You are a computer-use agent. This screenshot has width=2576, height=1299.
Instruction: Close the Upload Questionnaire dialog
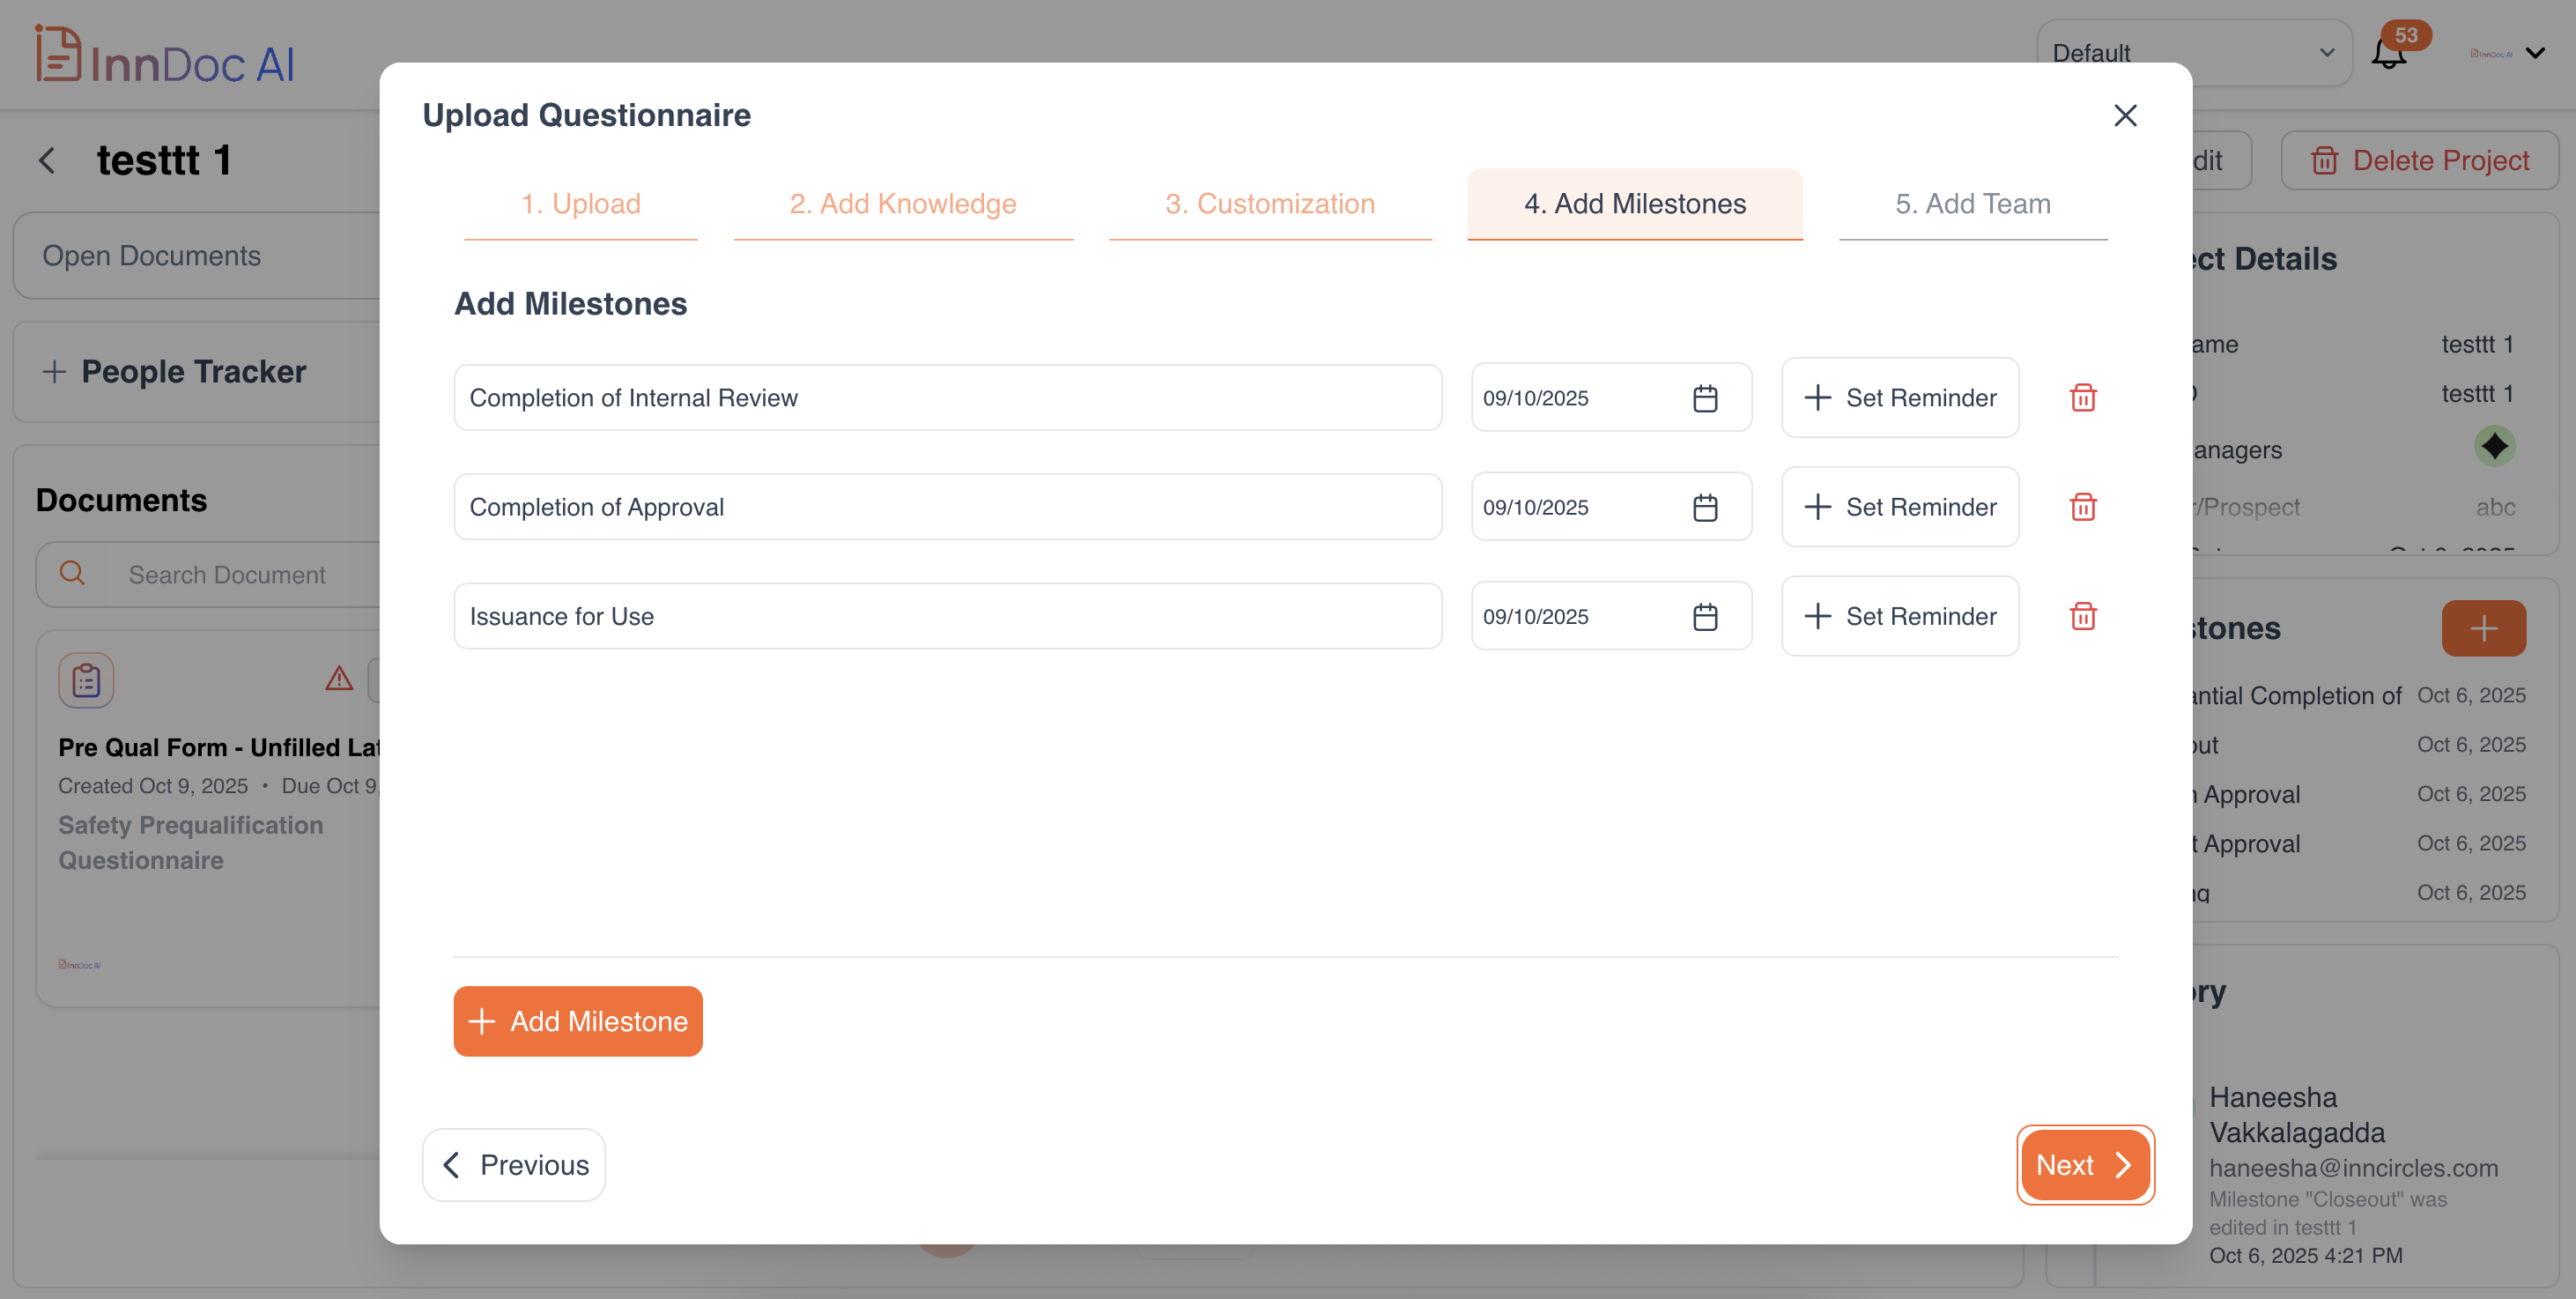click(2125, 116)
